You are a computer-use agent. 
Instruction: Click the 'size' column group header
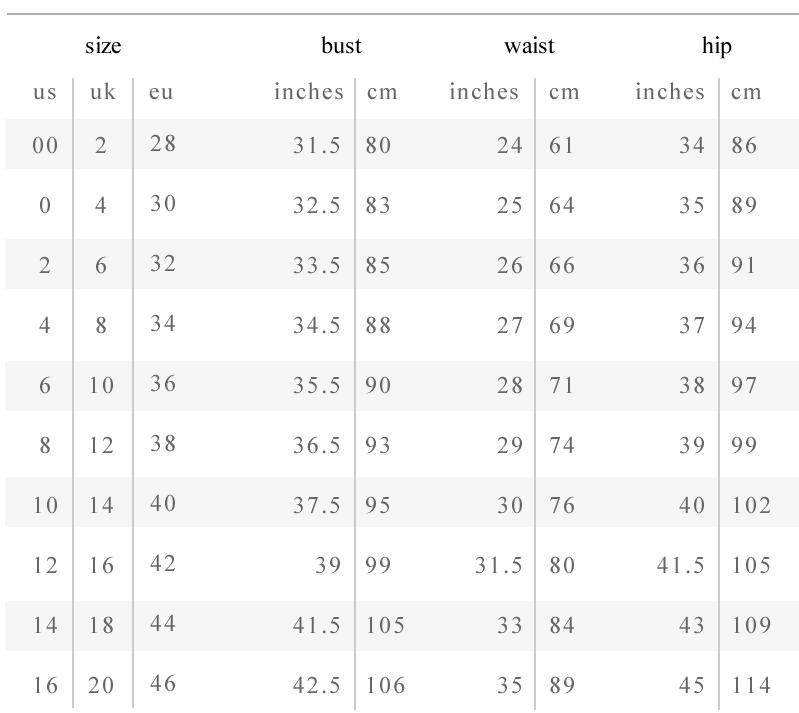point(103,46)
